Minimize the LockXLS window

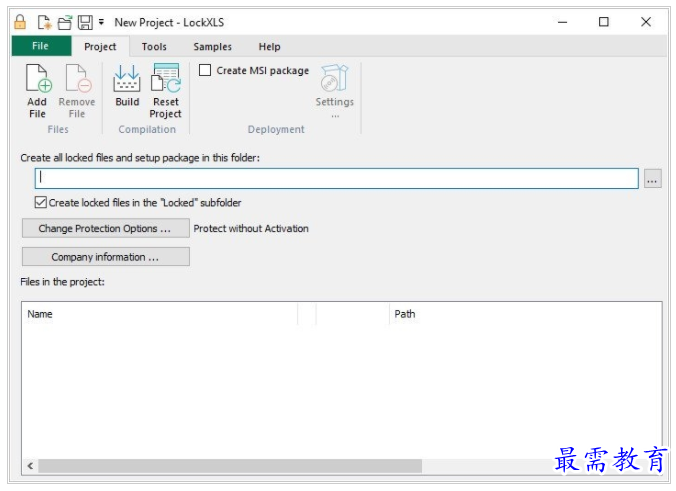(562, 22)
